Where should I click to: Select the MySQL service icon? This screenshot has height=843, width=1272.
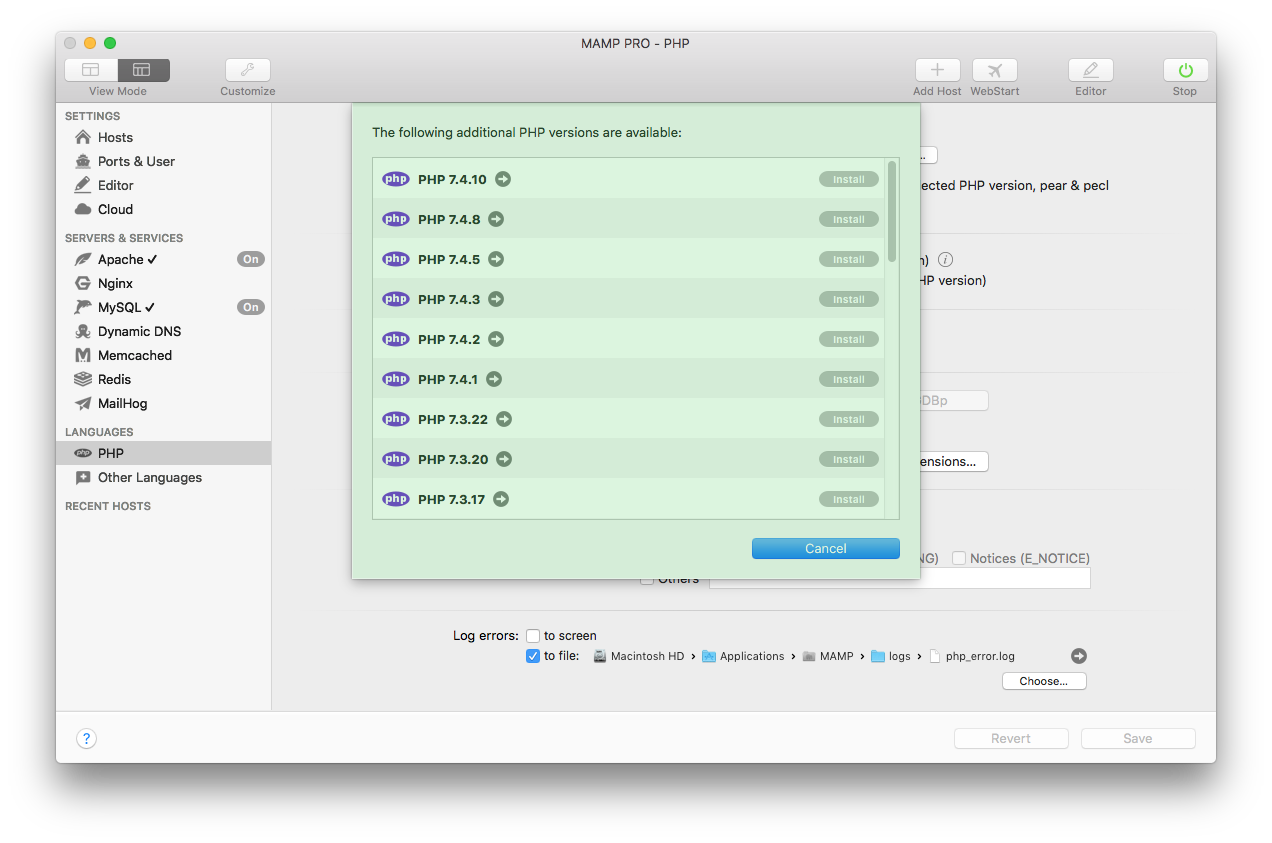[83, 307]
